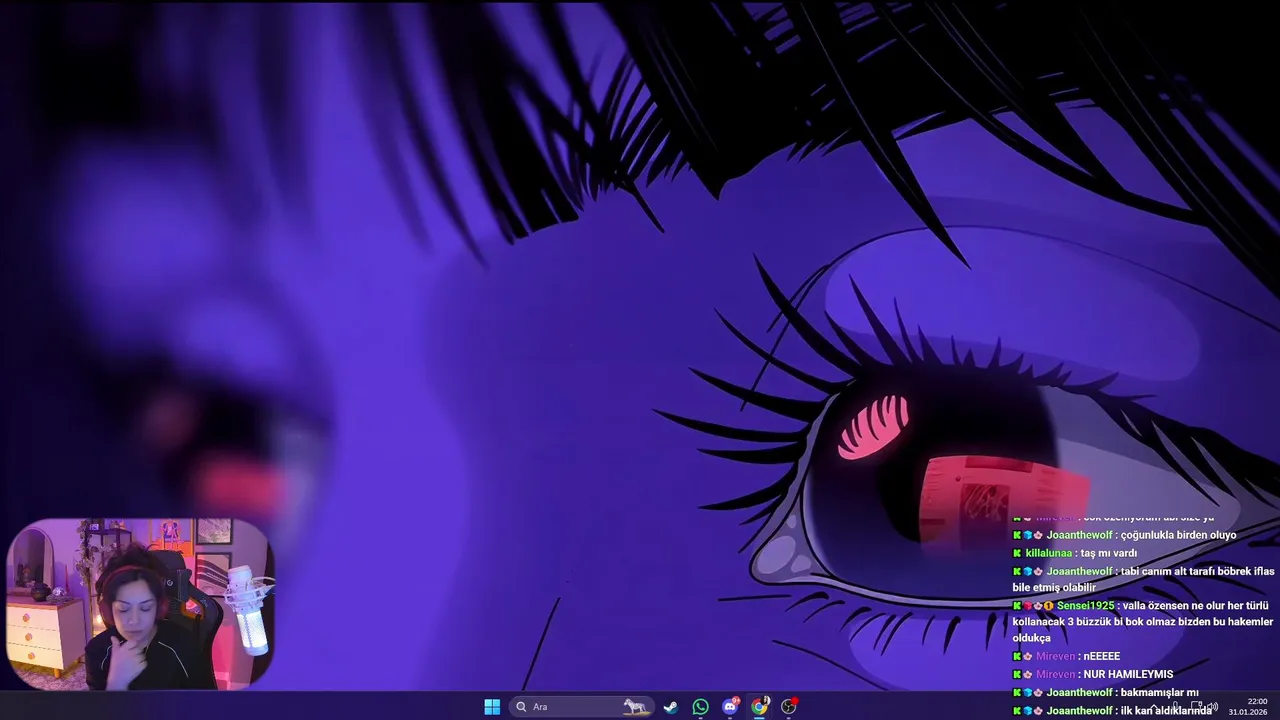
Task: Click the zebra search highlight icon
Action: tap(635, 707)
